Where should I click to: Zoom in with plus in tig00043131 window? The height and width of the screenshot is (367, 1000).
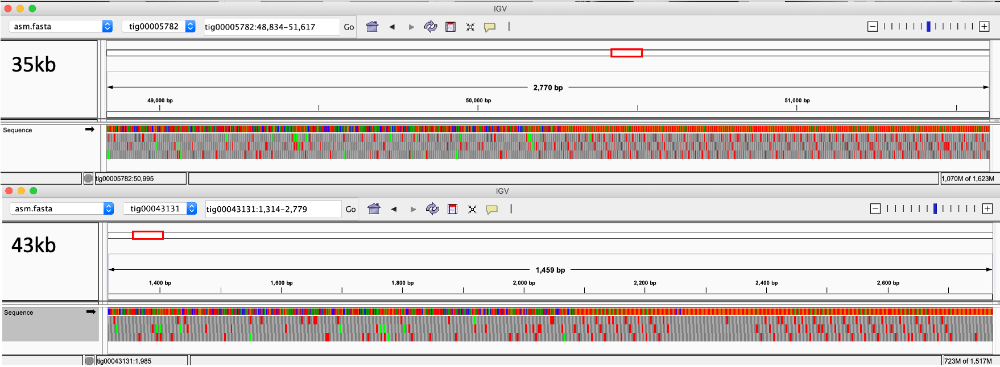click(987, 209)
